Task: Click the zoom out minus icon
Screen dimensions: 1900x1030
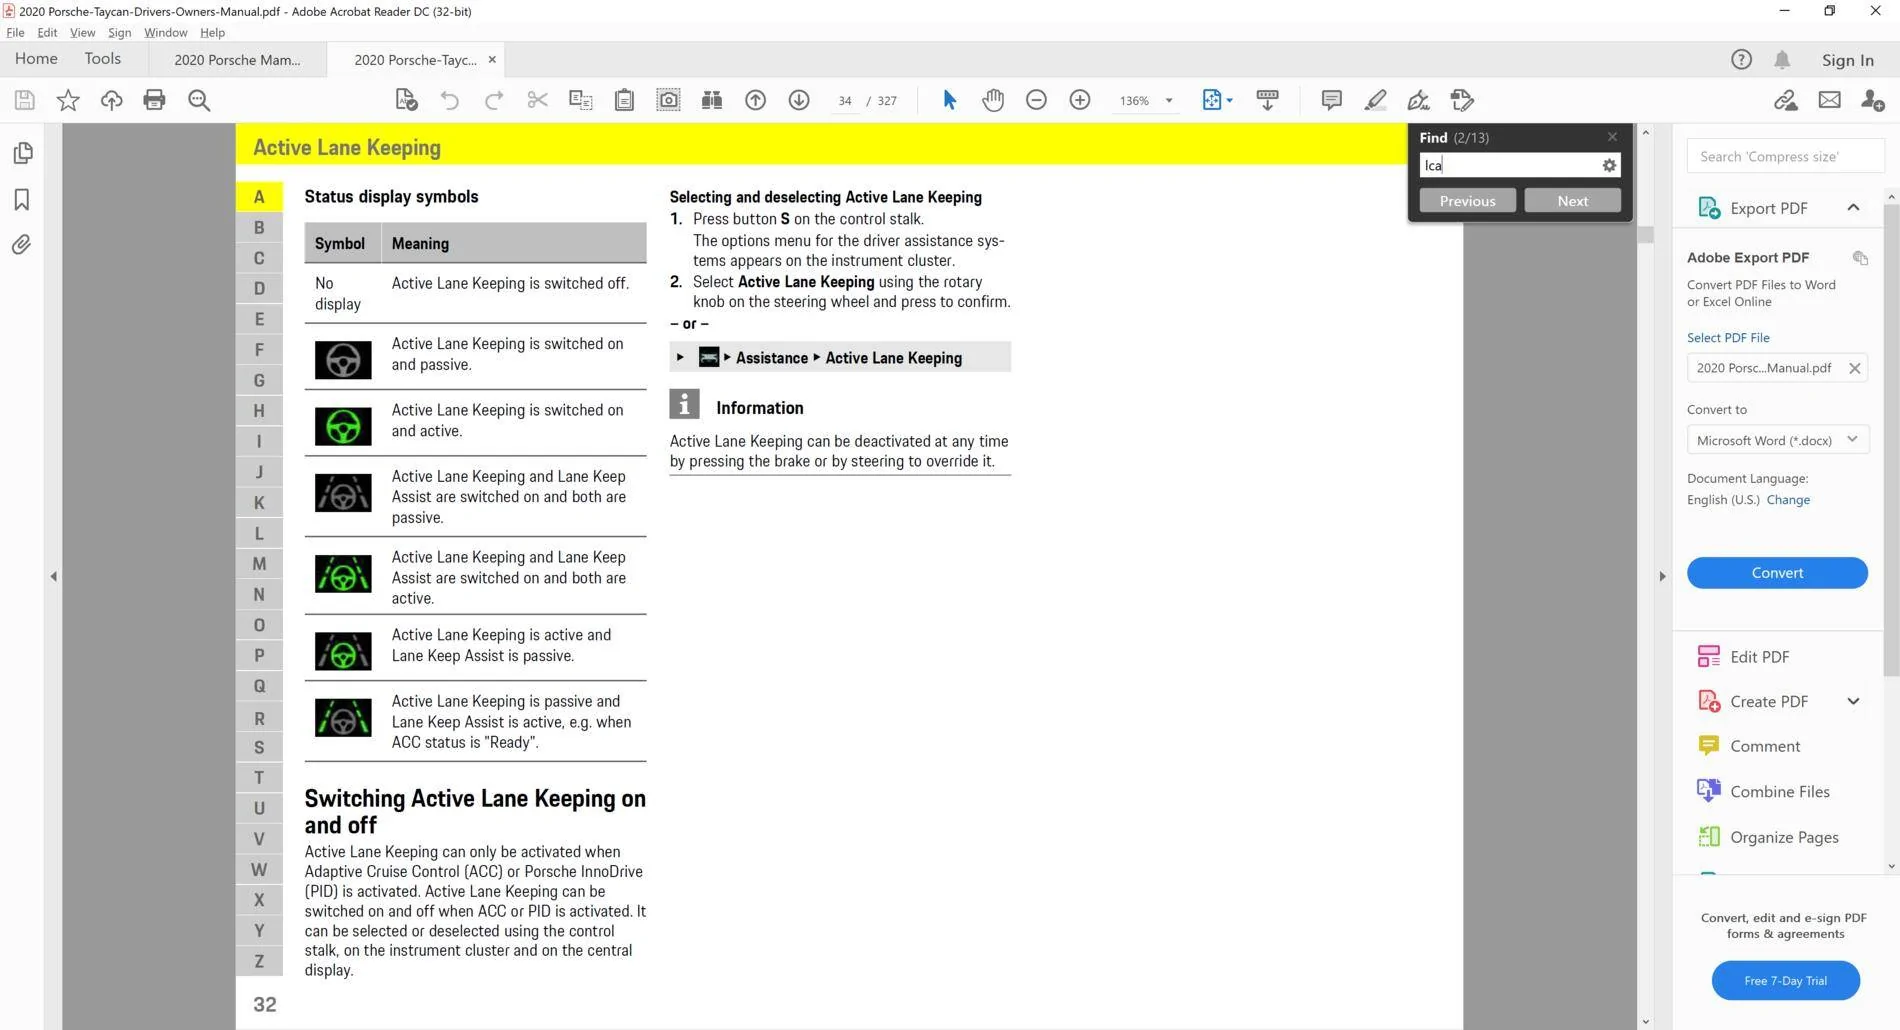Action: (x=1036, y=100)
